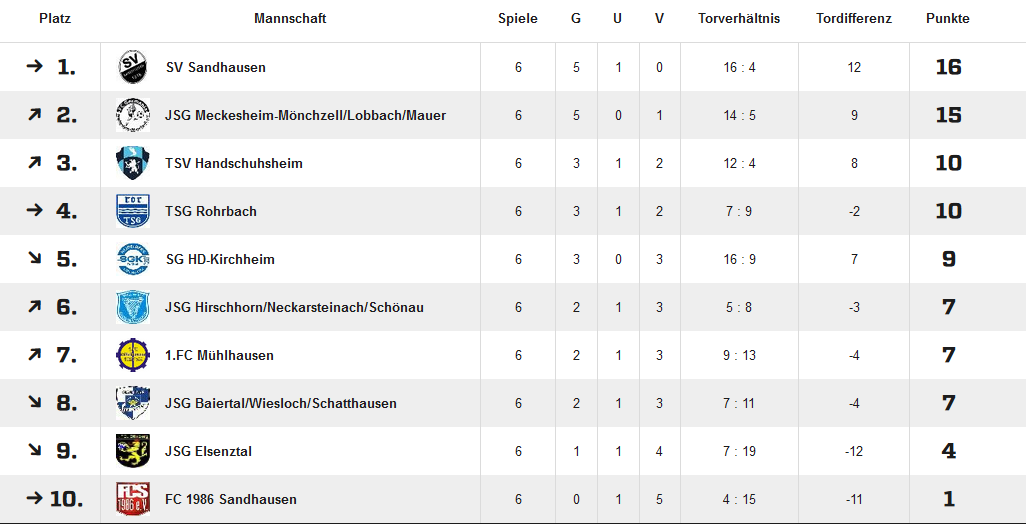Screen dimensions: 1026x524
Task: Click the JSG Hirschhorn blue pennant logo
Action: (133, 307)
